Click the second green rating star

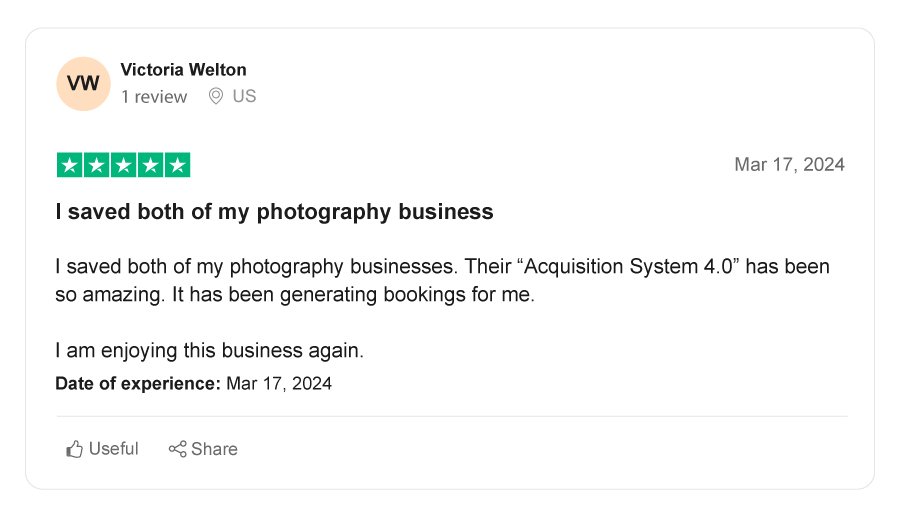(x=97, y=165)
